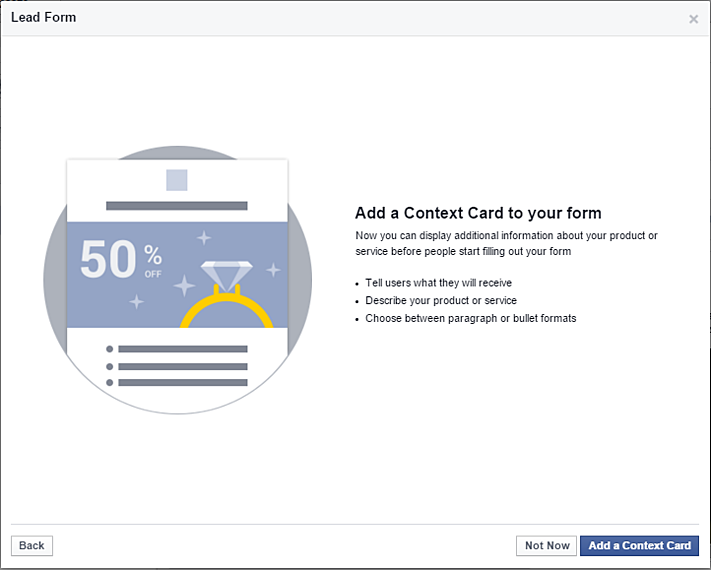The image size is (711, 570).
Task: Click the 'Add a Context Card to your form' heading
Action: (x=478, y=213)
